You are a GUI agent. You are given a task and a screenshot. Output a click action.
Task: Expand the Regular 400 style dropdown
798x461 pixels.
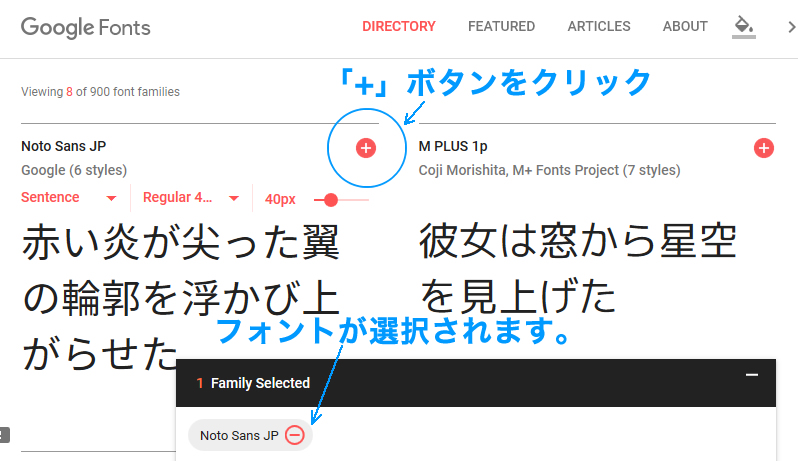[191, 197]
